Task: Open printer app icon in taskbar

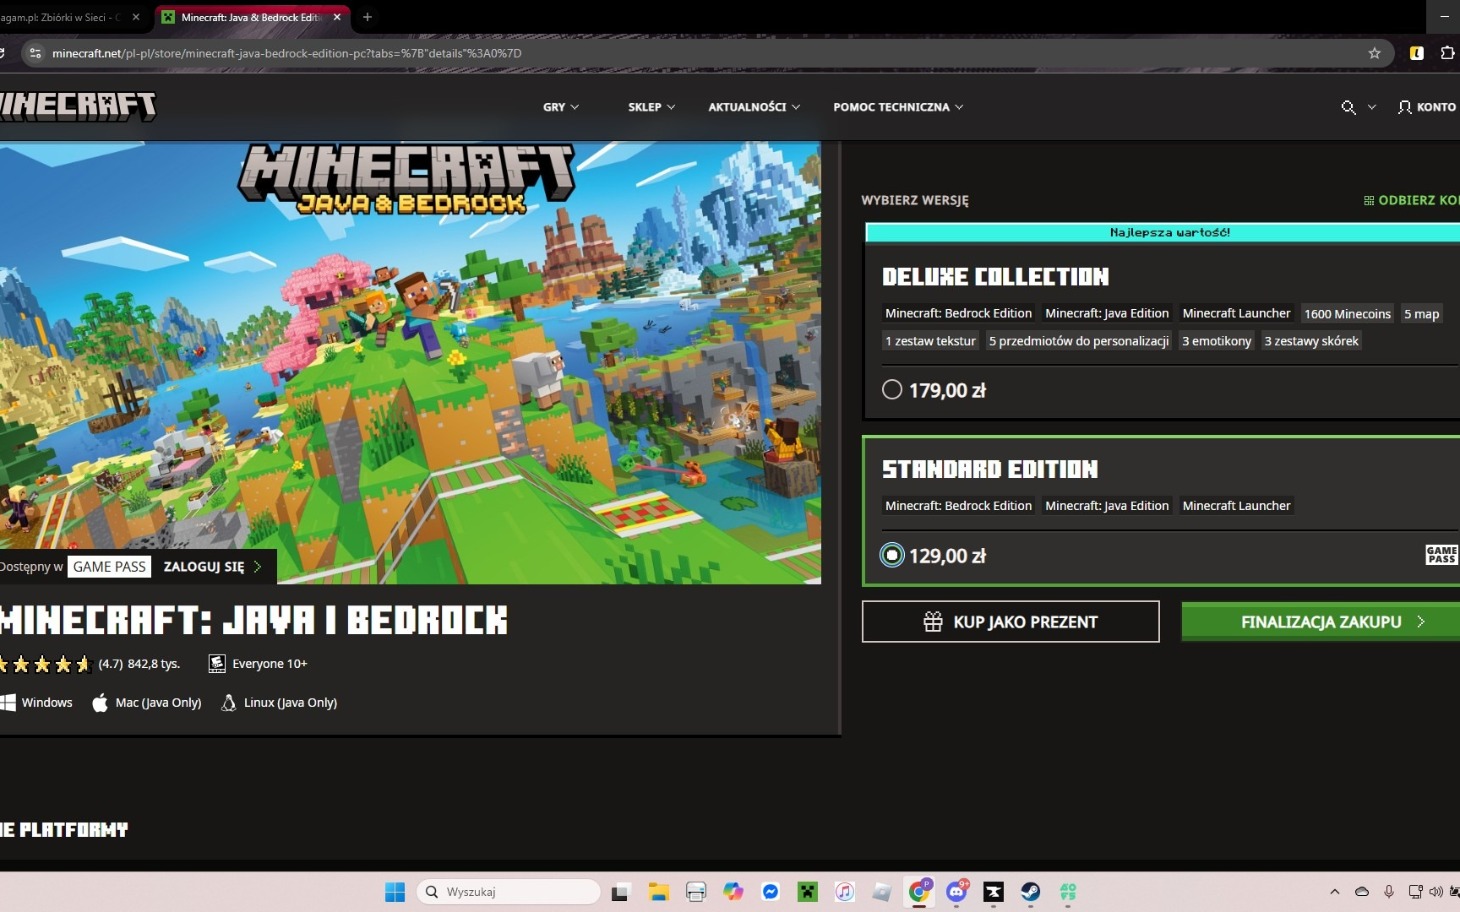Action: 696,892
